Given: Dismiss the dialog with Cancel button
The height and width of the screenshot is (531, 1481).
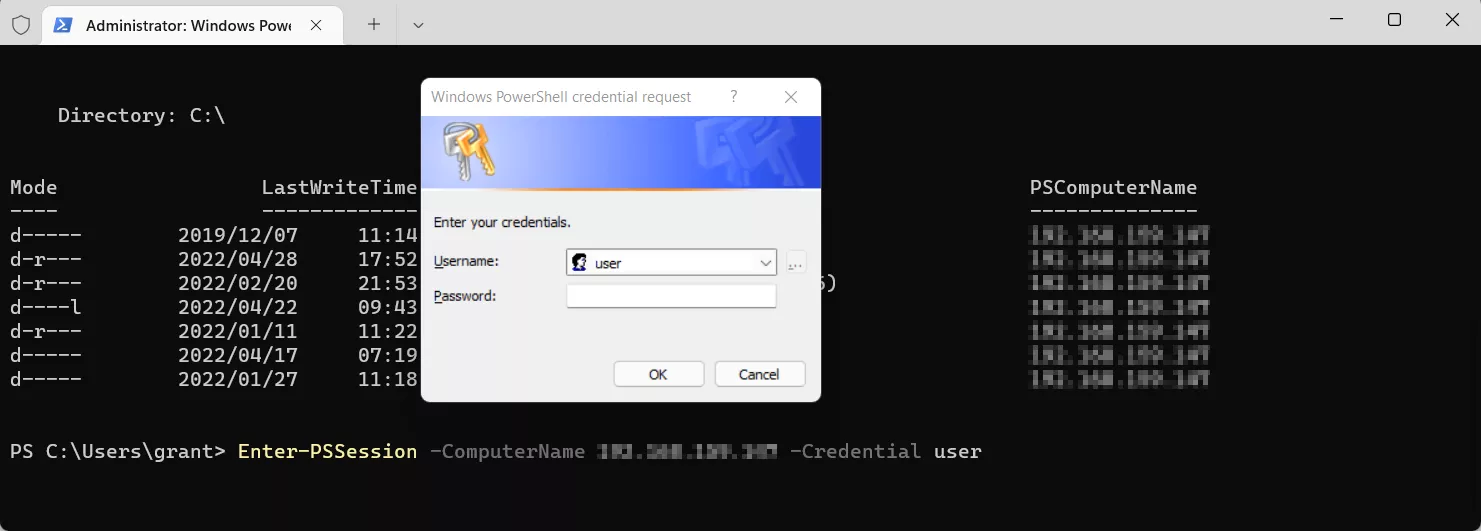Looking at the screenshot, I should [759, 374].
